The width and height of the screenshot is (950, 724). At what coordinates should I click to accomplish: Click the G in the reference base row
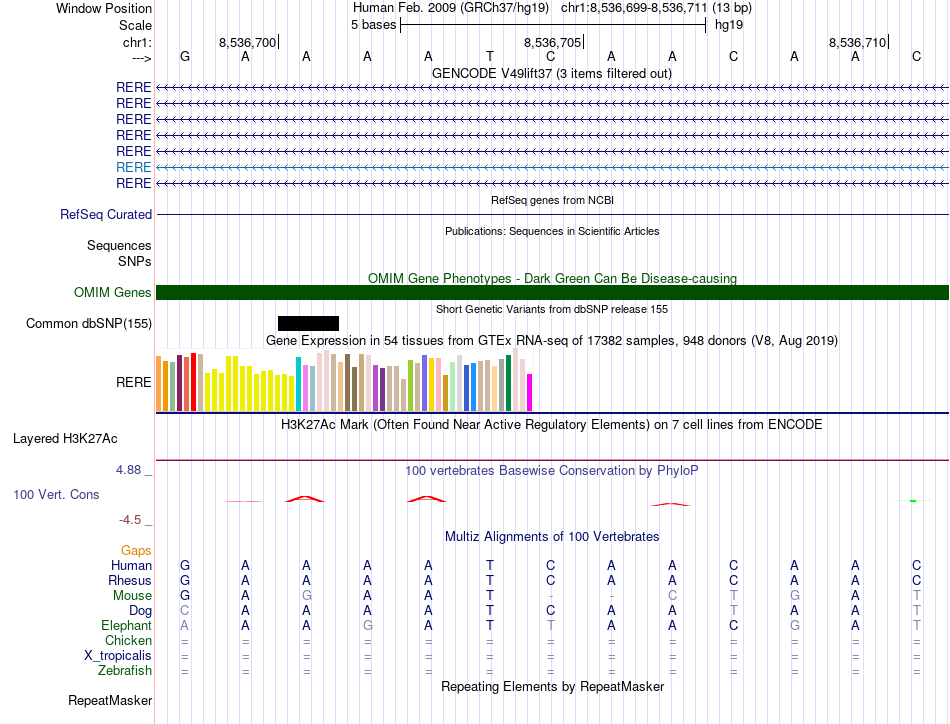tap(185, 56)
